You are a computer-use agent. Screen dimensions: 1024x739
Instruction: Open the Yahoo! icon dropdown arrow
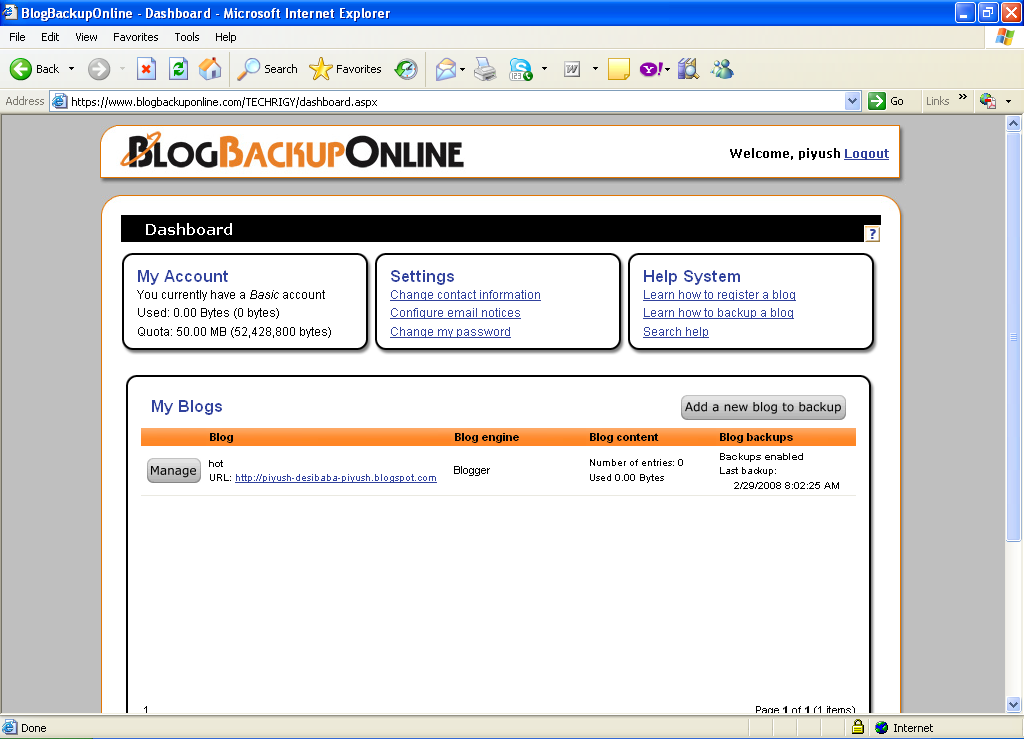(x=667, y=69)
